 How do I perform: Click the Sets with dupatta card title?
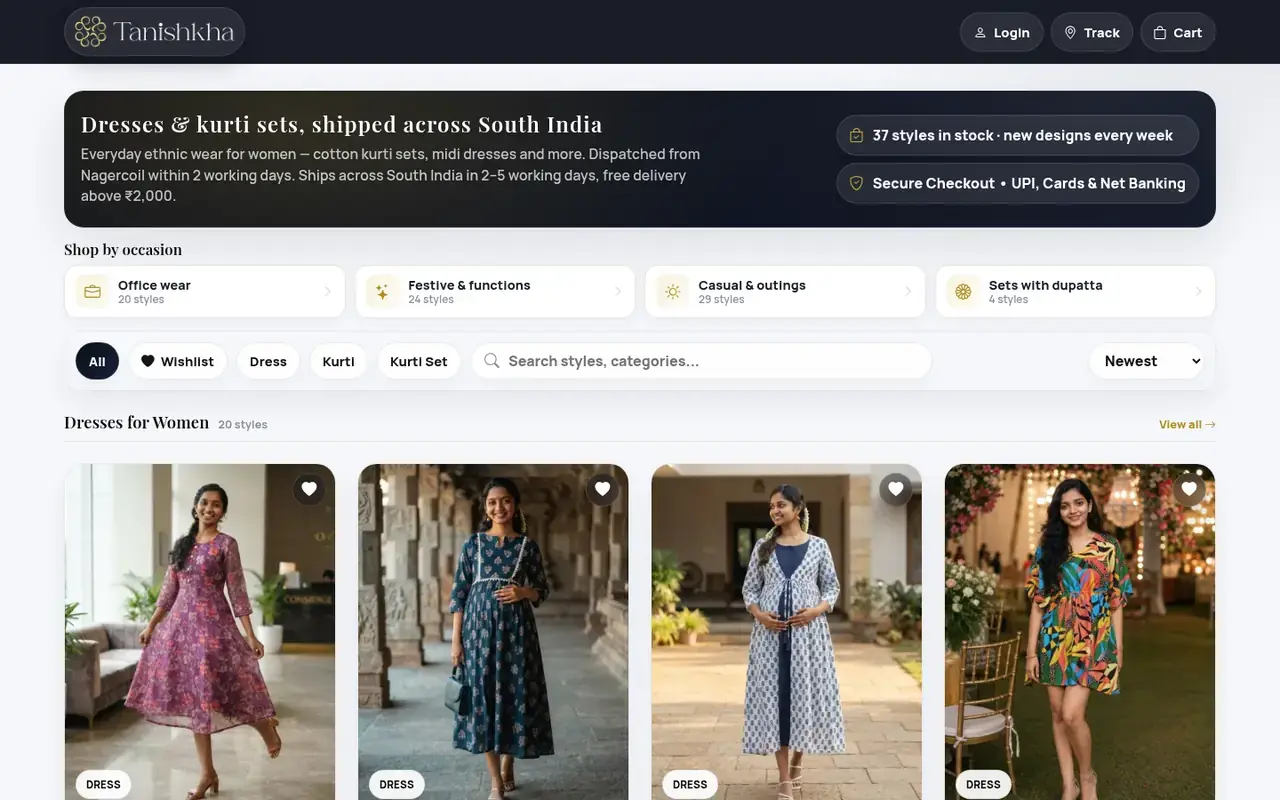point(1046,285)
